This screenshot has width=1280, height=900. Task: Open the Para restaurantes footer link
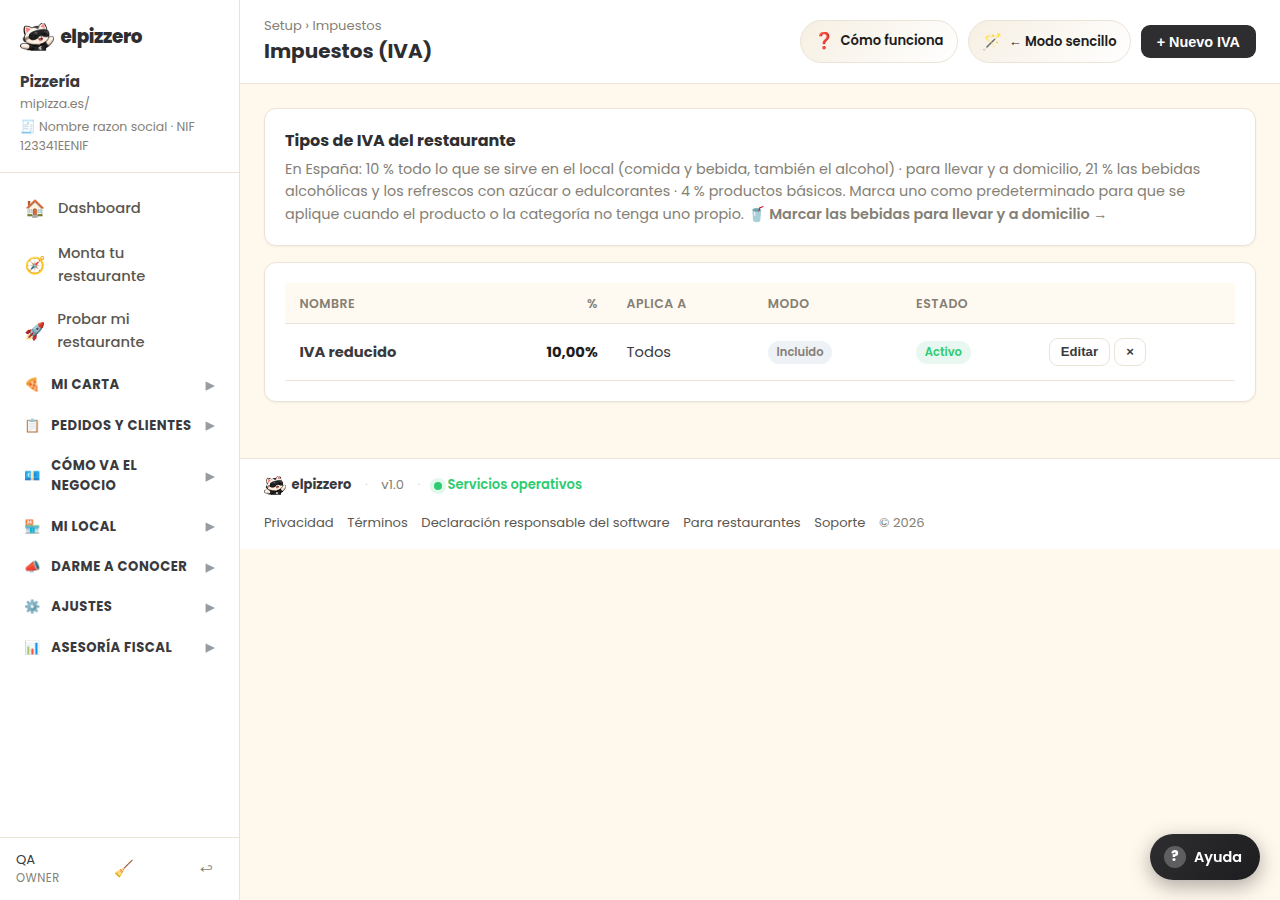[742, 522]
